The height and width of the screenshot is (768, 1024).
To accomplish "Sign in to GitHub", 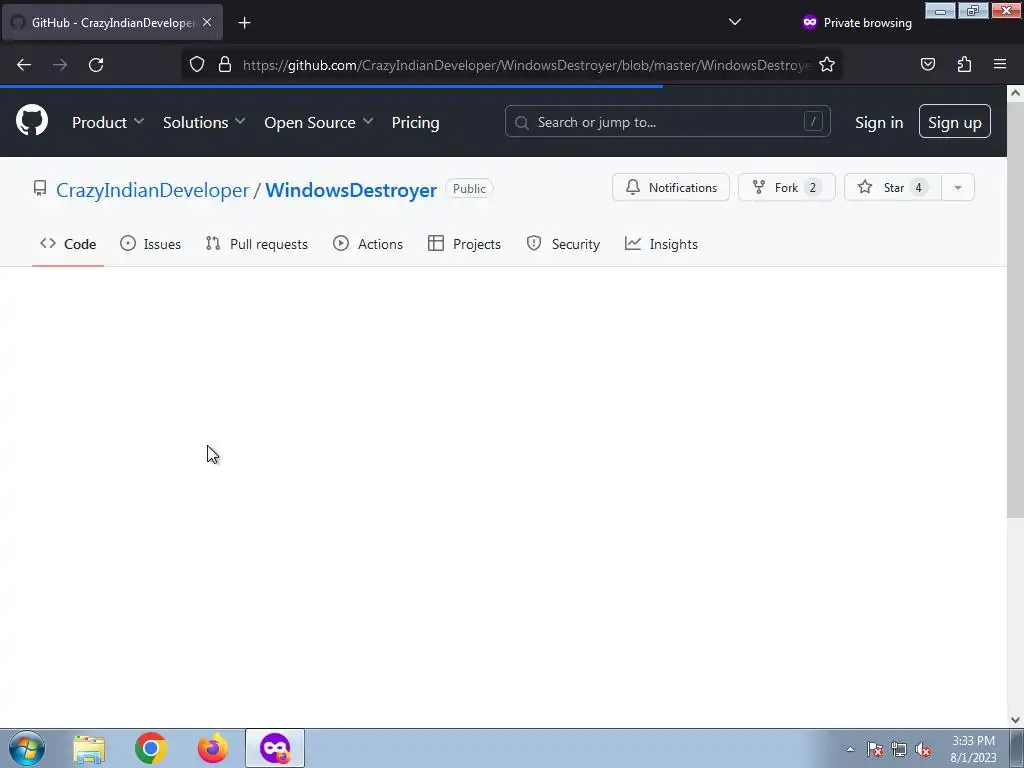I will coord(879,122).
